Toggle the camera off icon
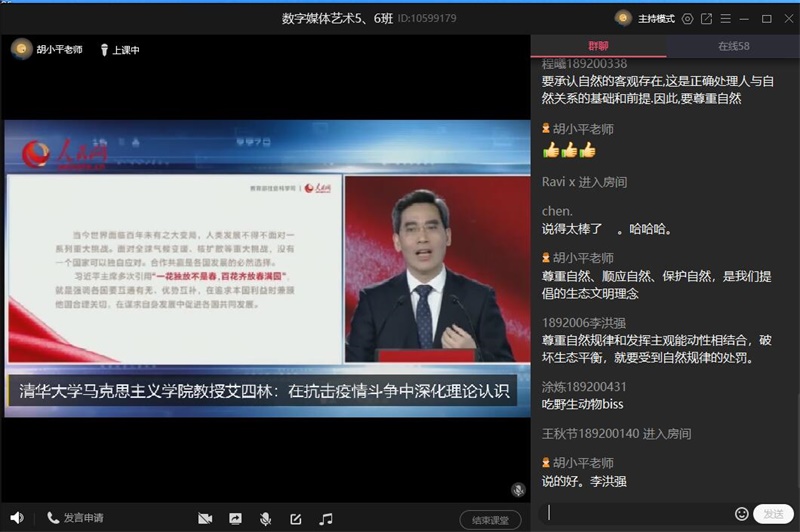The height and width of the screenshot is (532, 800). (205, 519)
